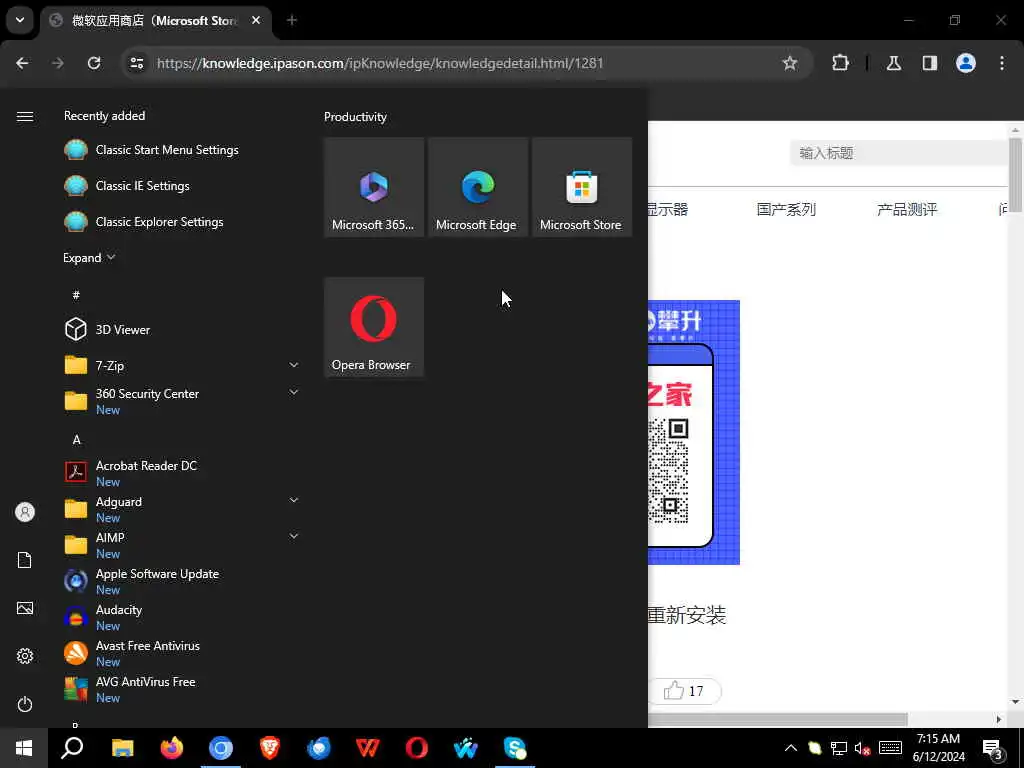
Task: Select the 国产系列 navigation item
Action: pyautogui.click(x=786, y=209)
